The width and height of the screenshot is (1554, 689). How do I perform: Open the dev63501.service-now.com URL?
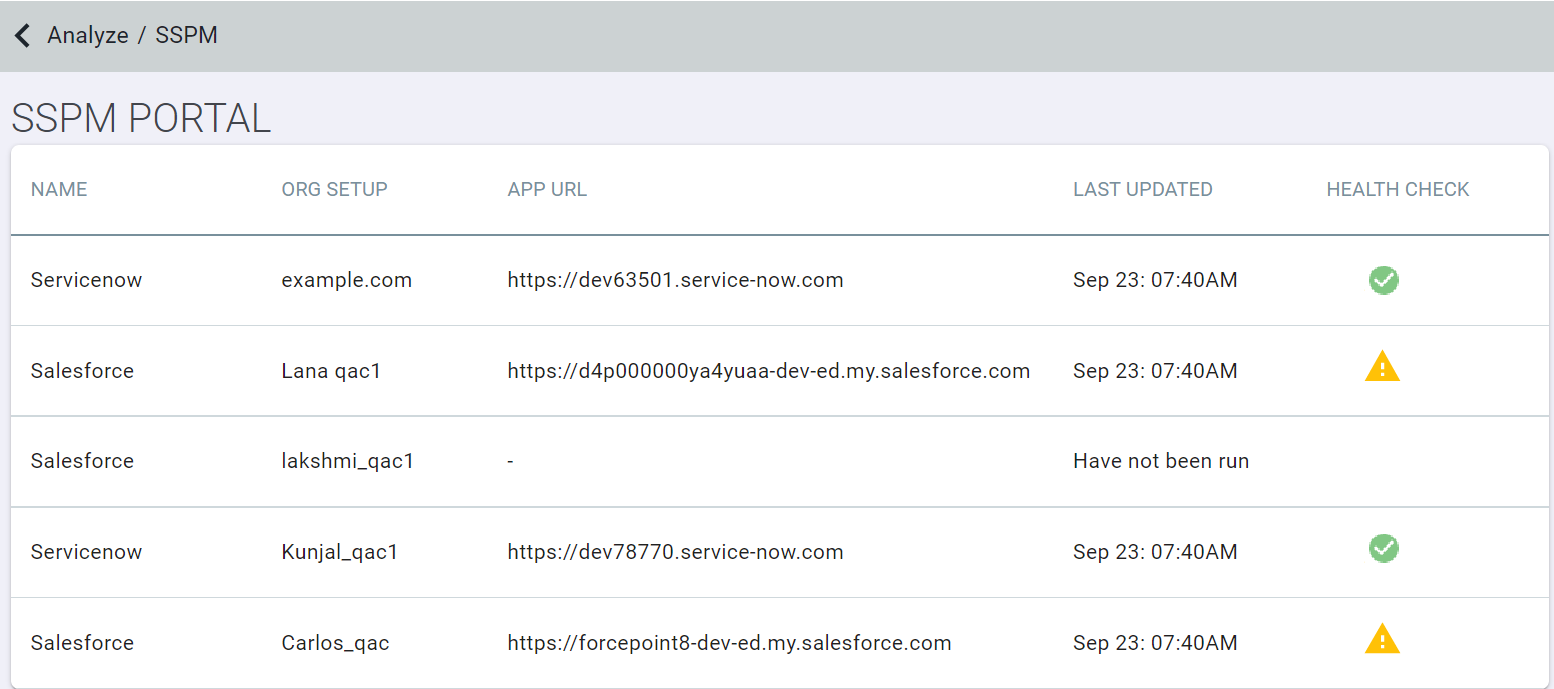click(x=675, y=280)
